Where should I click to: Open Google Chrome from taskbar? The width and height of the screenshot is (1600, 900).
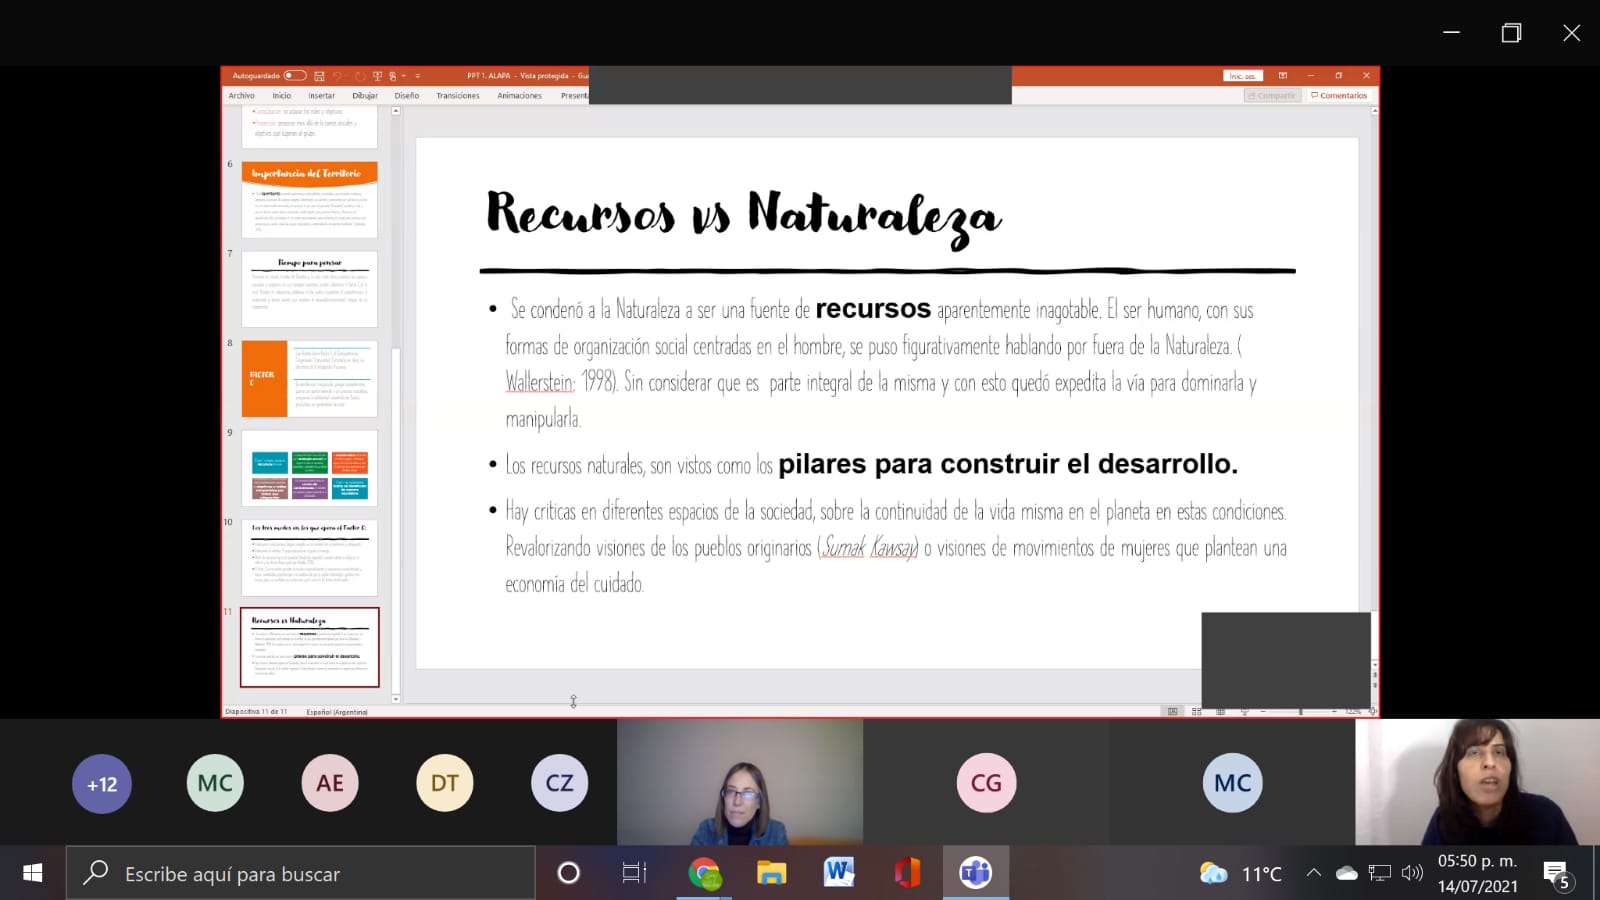704,873
